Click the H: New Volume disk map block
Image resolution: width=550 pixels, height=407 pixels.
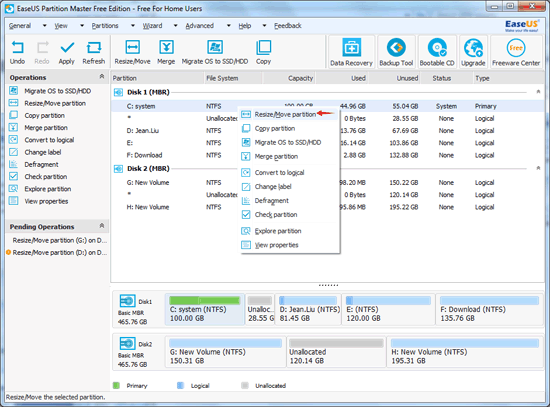(x=465, y=352)
